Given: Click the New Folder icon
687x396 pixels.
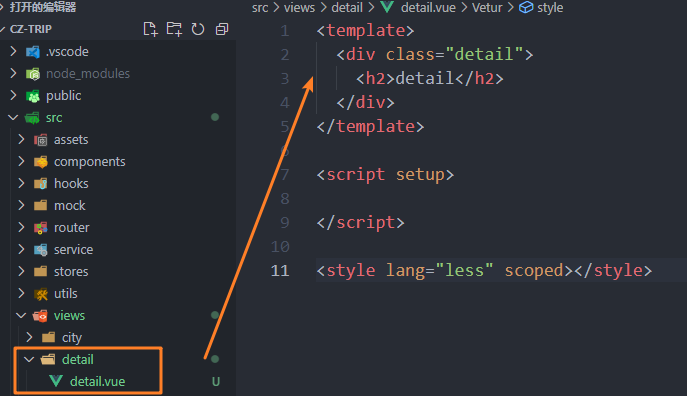Looking at the screenshot, I should [174, 29].
